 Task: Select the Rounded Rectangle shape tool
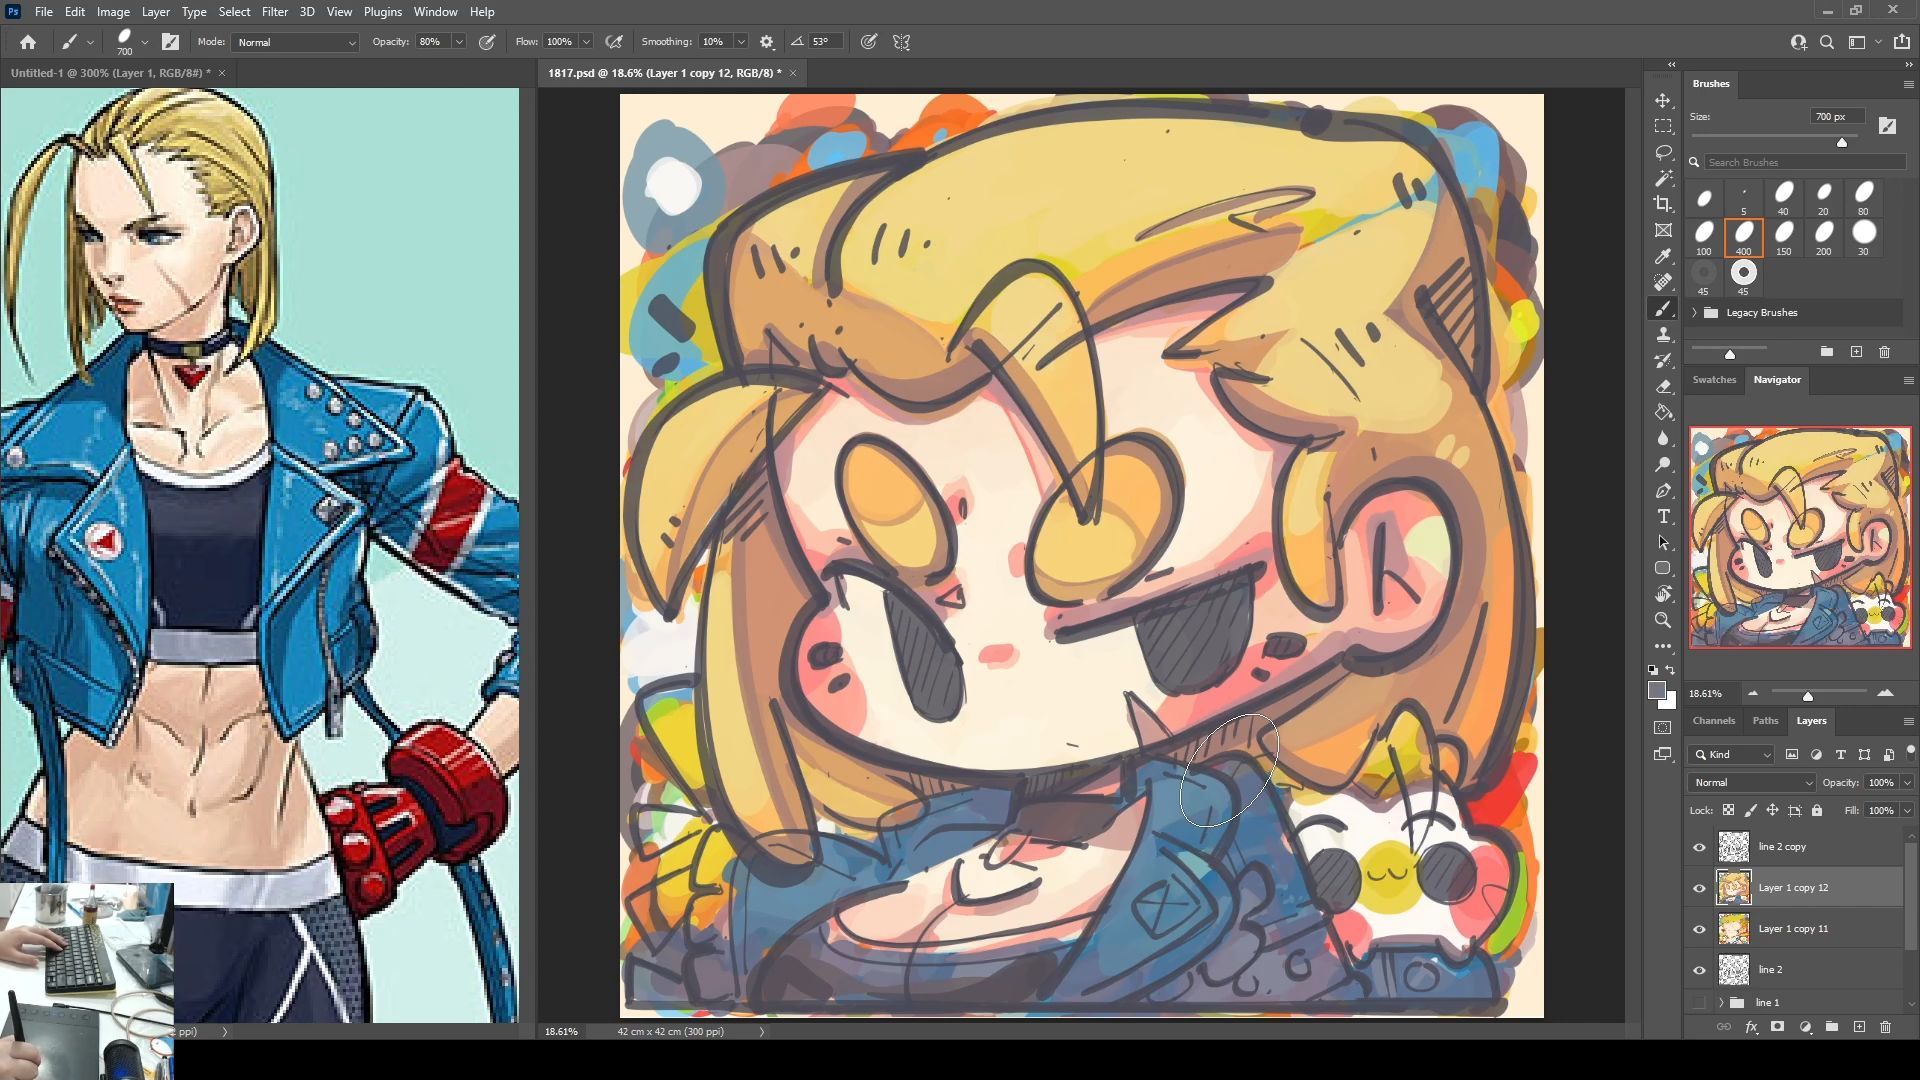click(x=1663, y=568)
